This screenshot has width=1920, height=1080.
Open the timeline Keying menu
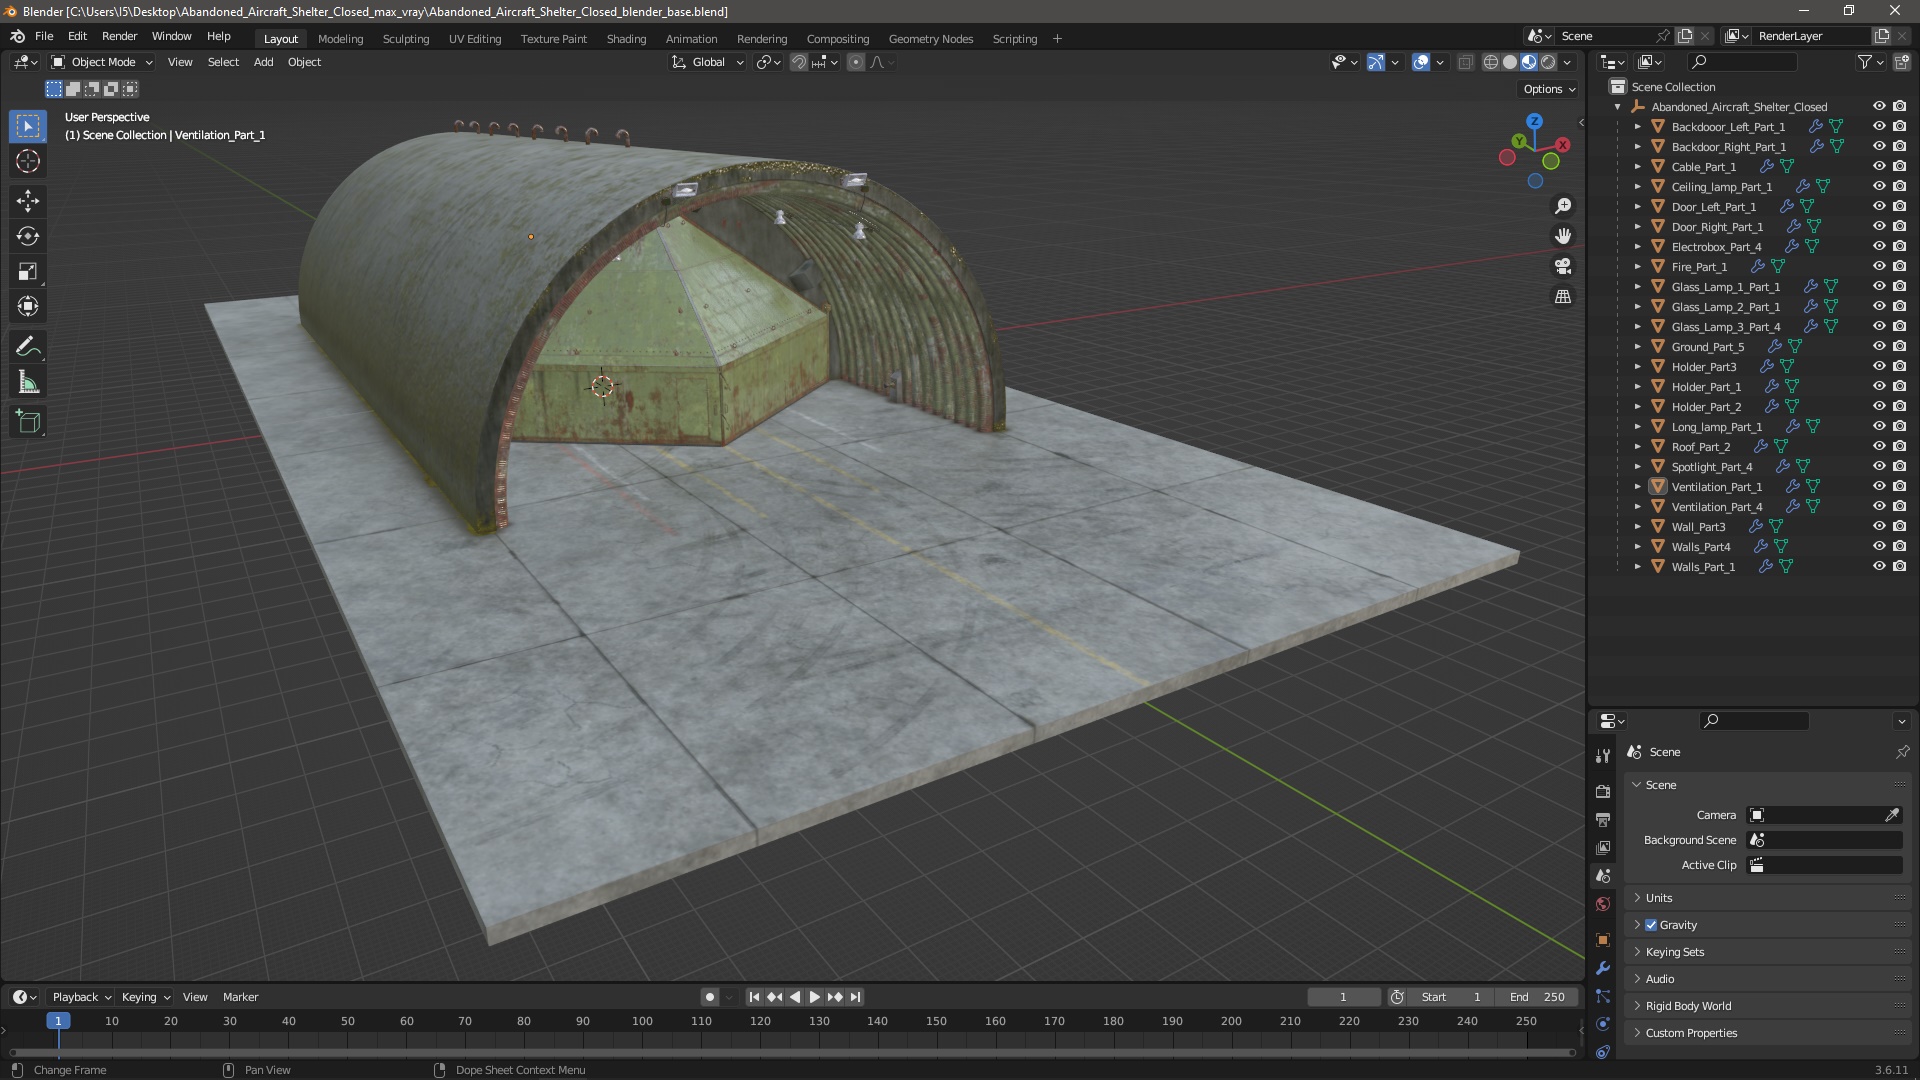[x=145, y=997]
